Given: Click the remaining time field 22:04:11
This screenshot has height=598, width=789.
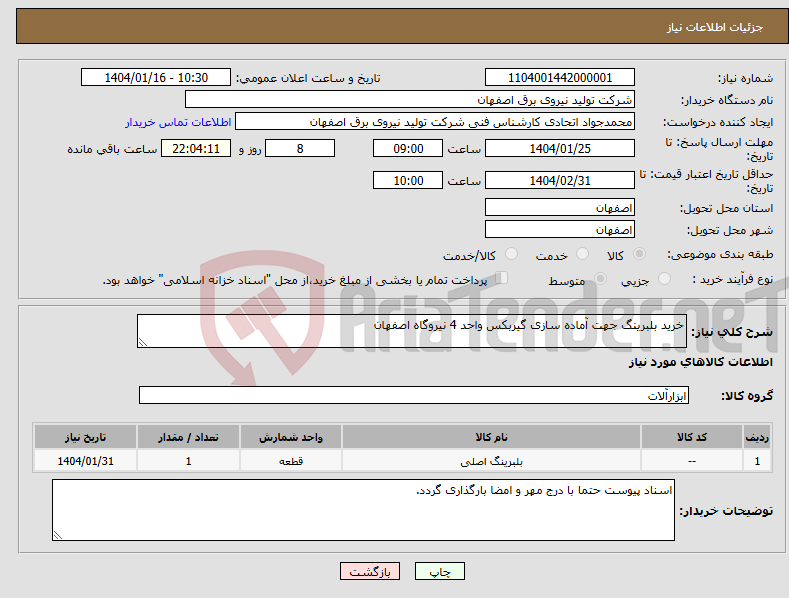Looking at the screenshot, I should point(196,148).
